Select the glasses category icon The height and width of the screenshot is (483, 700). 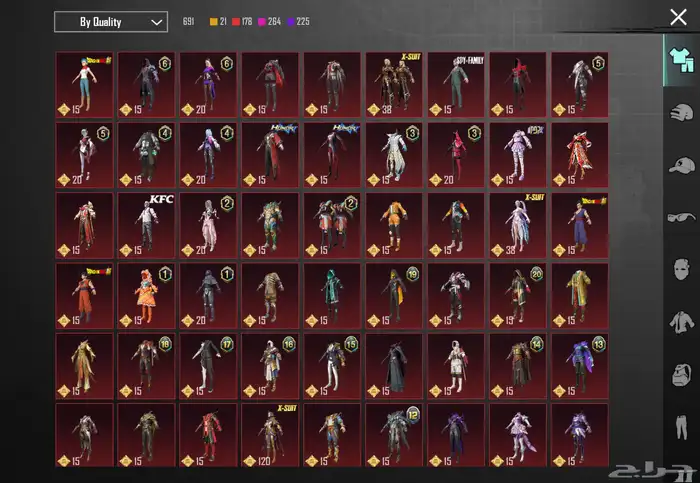(681, 218)
